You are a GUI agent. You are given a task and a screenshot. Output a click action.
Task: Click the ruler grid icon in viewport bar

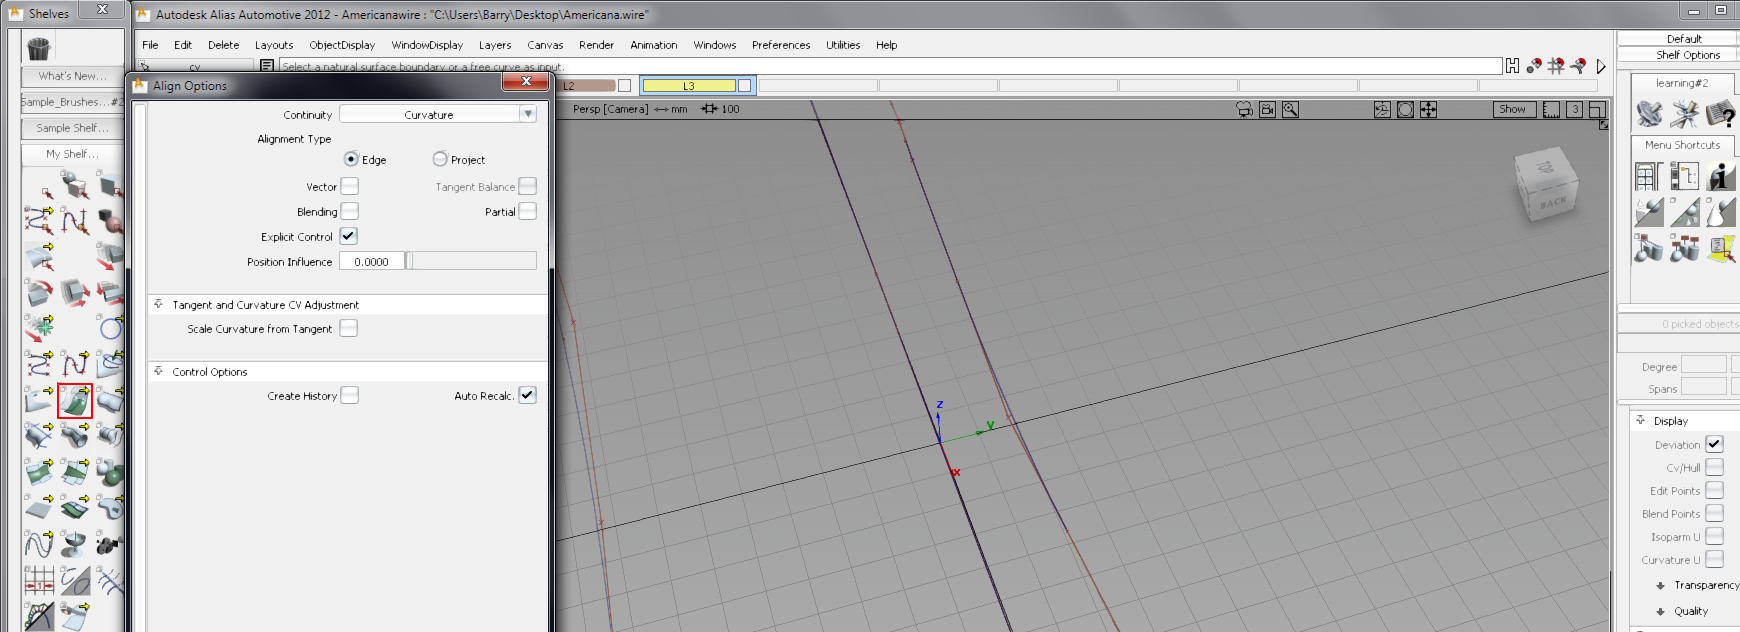click(x=1551, y=110)
